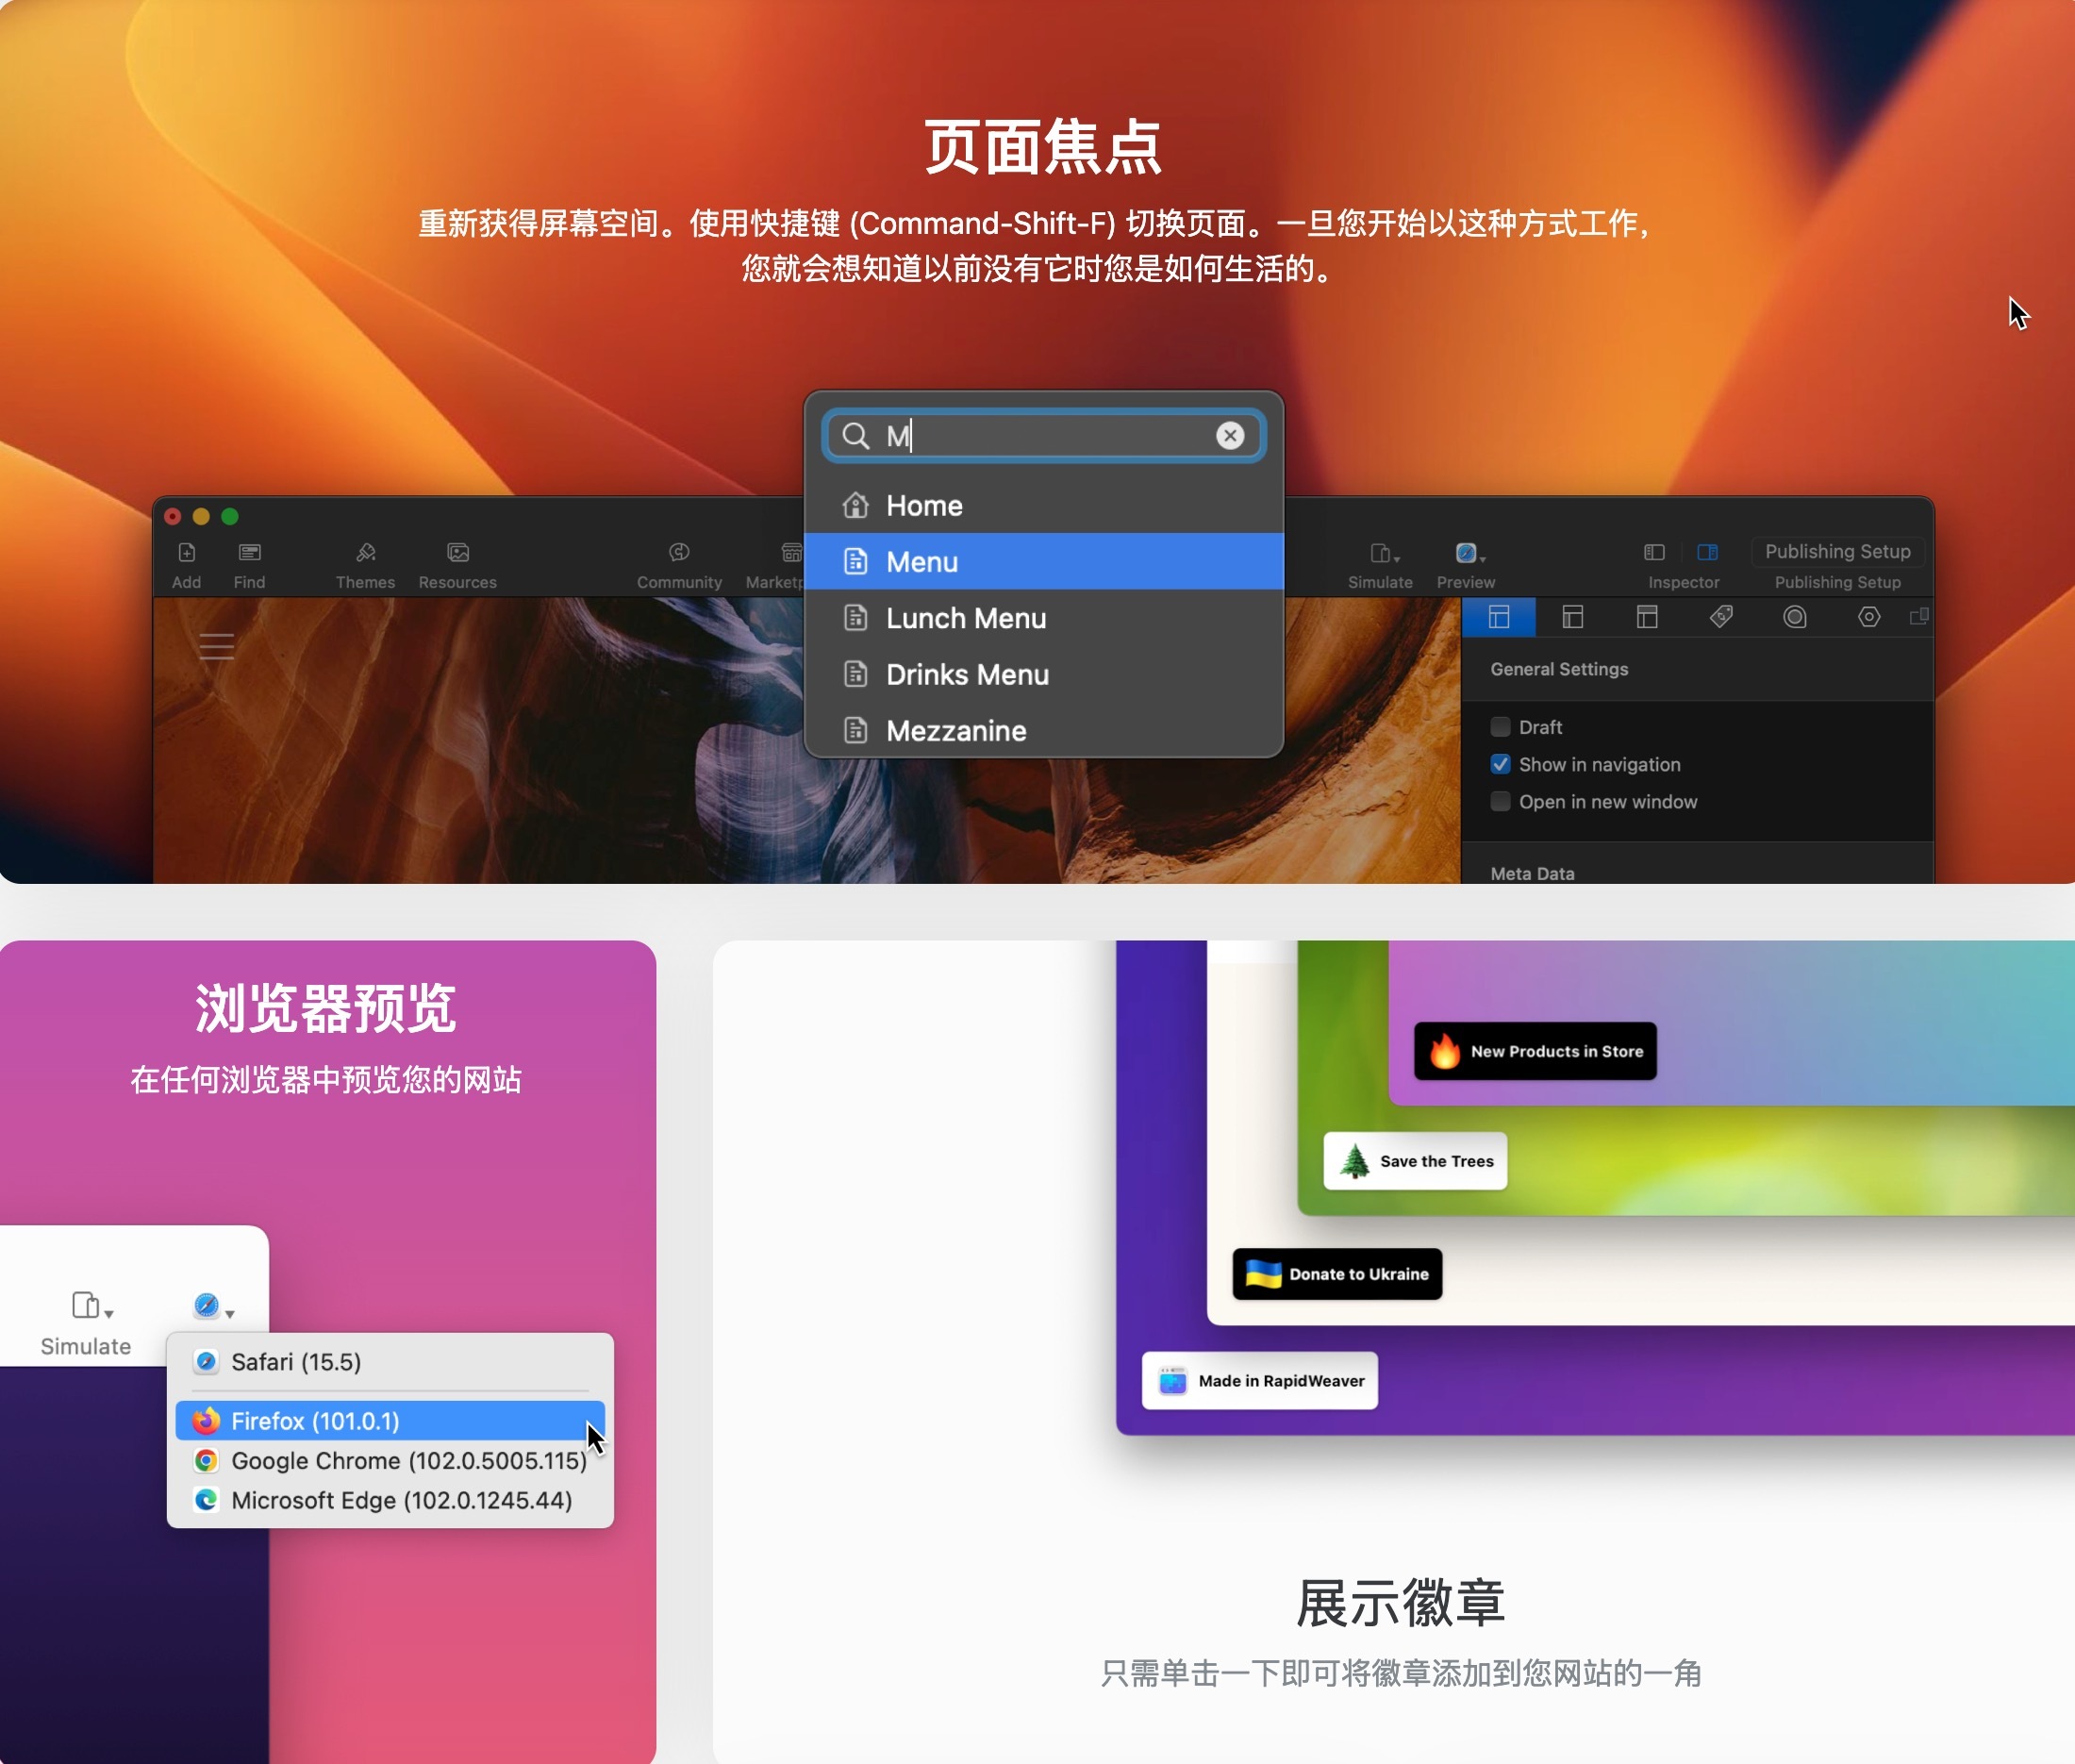
Task: Toggle the Draft checkbox in General Settings
Action: coord(1502,728)
